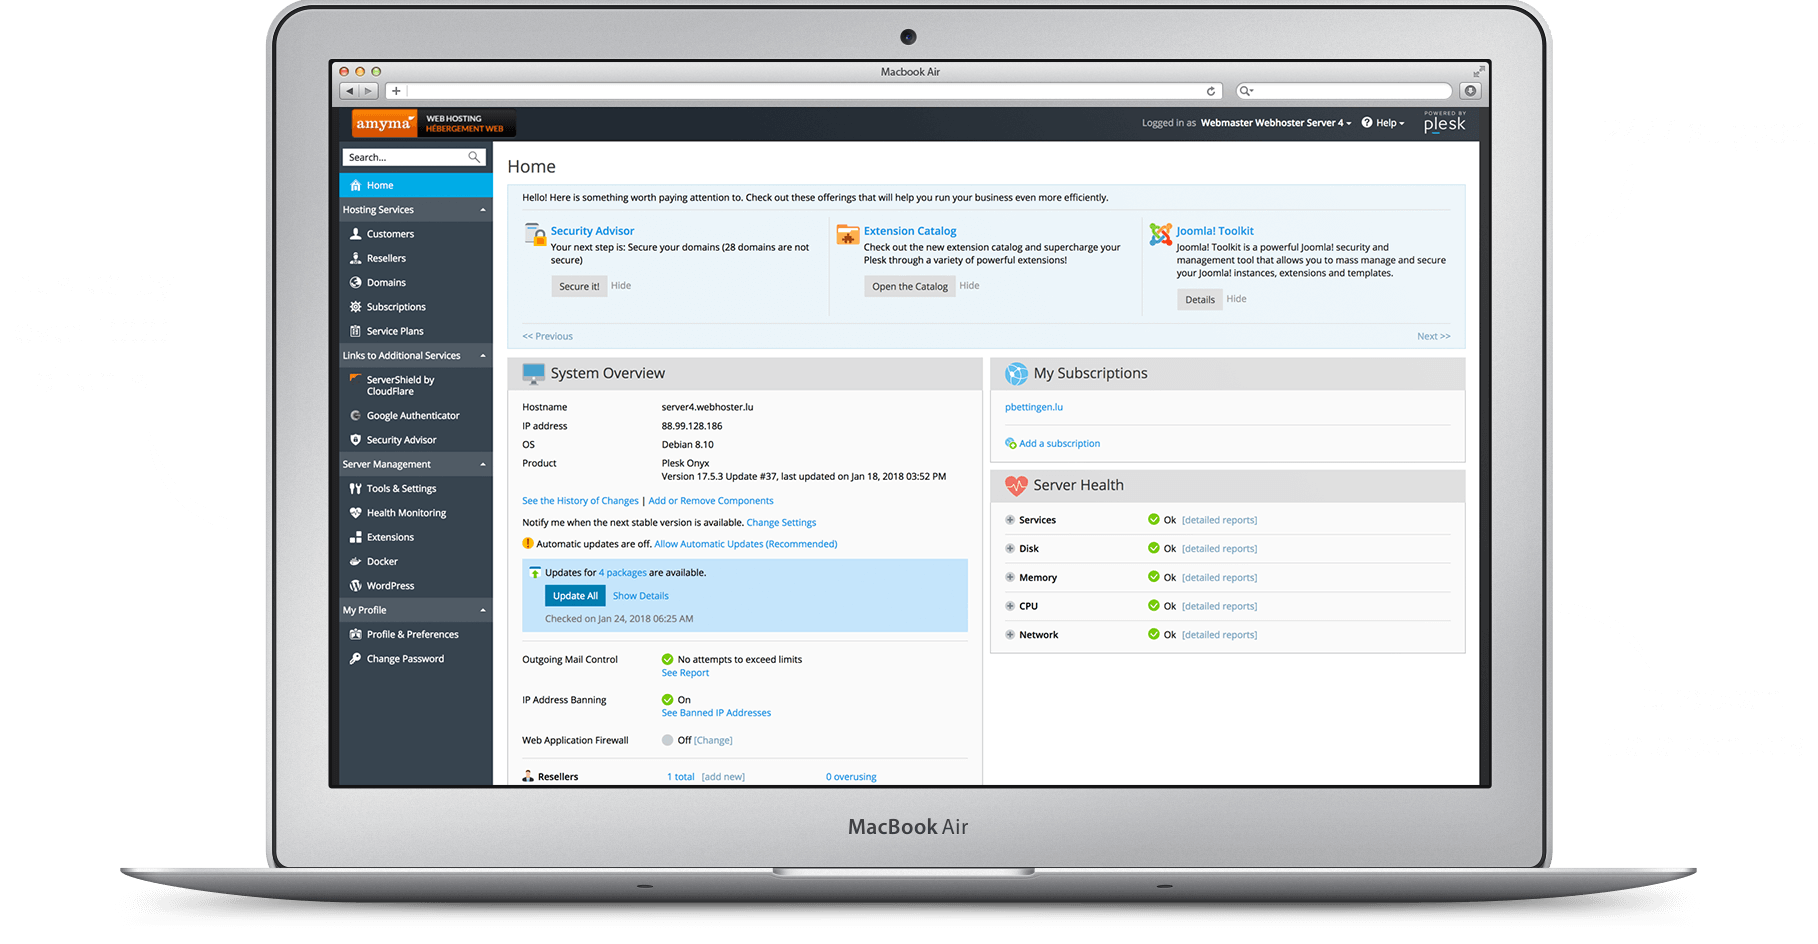This screenshot has width=1818, height=944.
Task: Open pbettingen.lu subscription
Action: 1034,407
